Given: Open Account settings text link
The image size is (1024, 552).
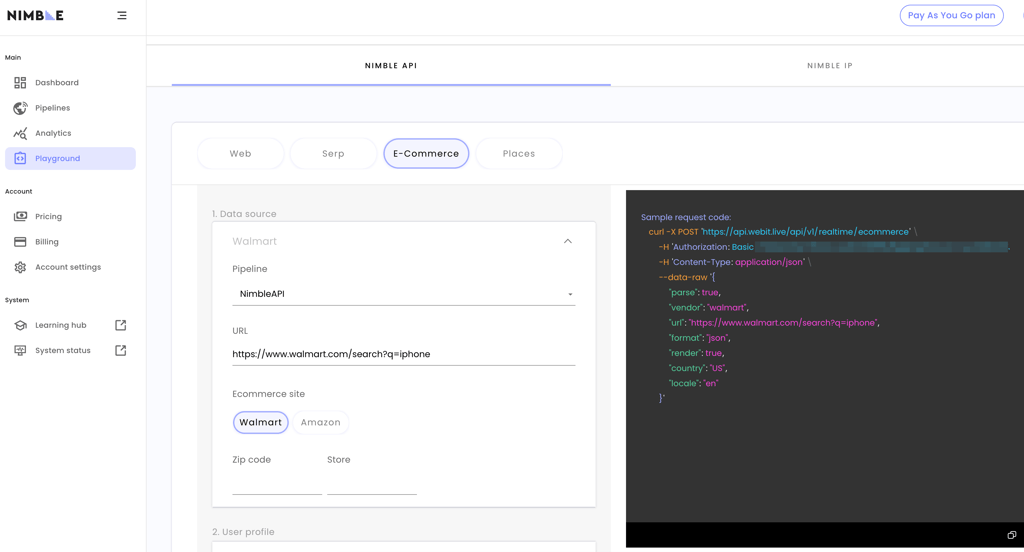Looking at the screenshot, I should (x=68, y=267).
